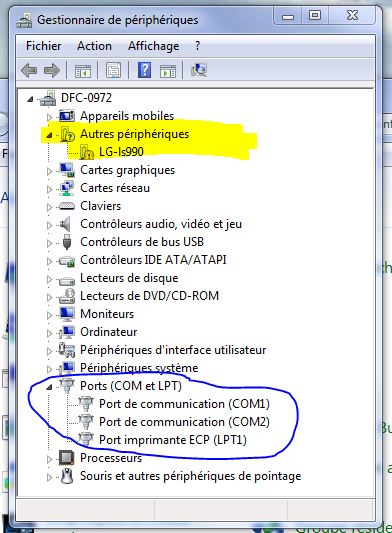Click the Lecteurs de disque icon

pyautogui.click(x=67, y=280)
